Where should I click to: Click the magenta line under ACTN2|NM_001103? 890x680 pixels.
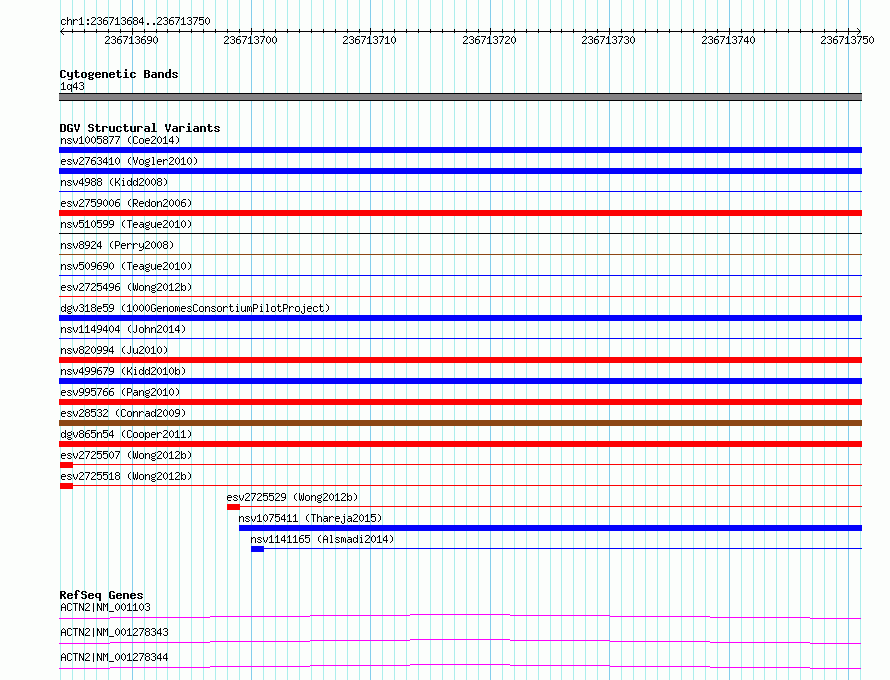click(x=460, y=616)
